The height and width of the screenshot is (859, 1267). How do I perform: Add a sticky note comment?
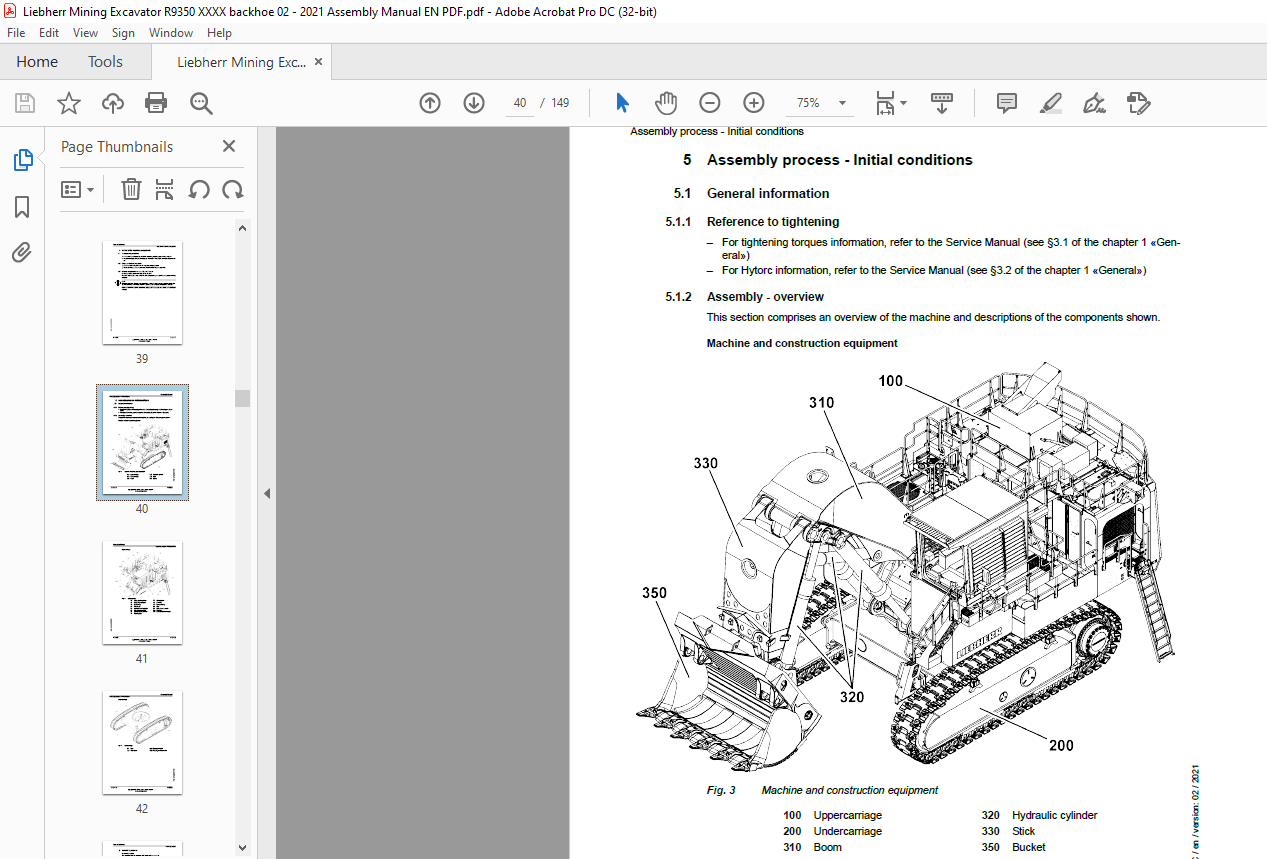coord(1007,103)
